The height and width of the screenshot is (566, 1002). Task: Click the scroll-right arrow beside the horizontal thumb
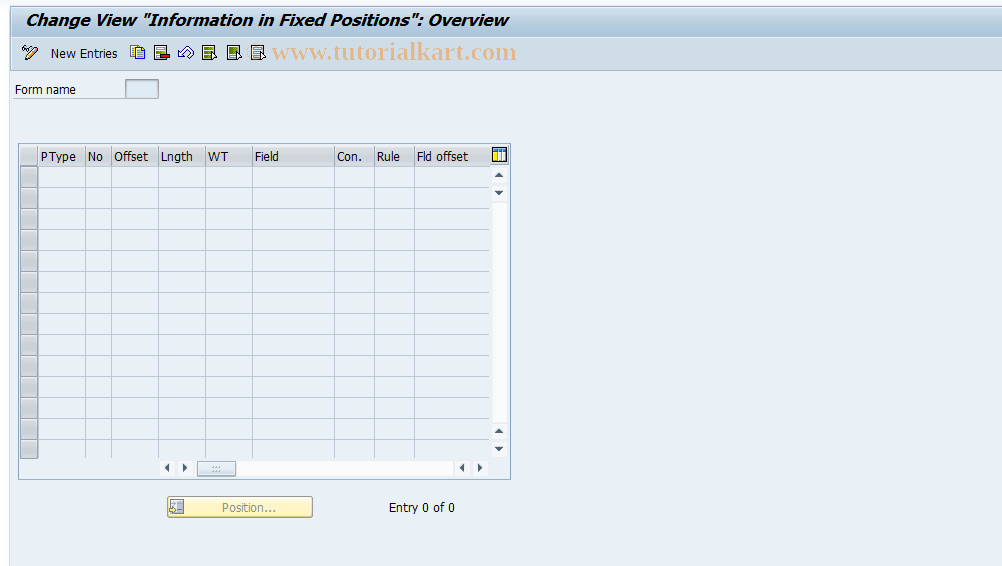pyautogui.click(x=185, y=468)
